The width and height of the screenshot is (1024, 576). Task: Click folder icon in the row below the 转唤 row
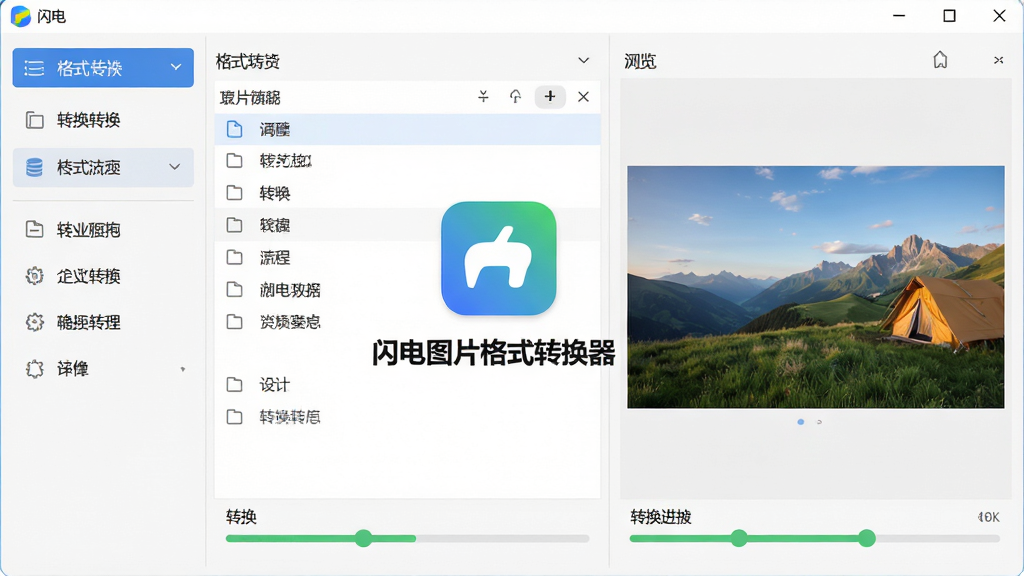(234, 225)
